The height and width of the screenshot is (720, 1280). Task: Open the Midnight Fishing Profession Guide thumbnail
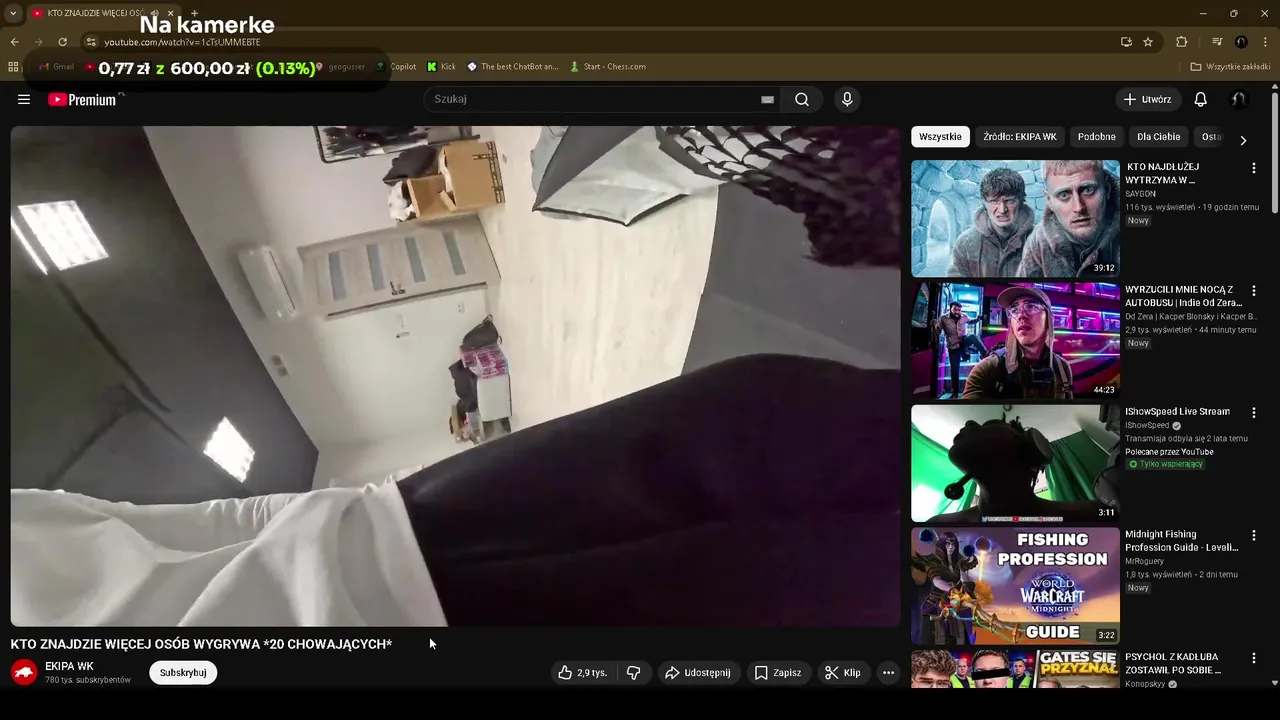(x=1015, y=585)
